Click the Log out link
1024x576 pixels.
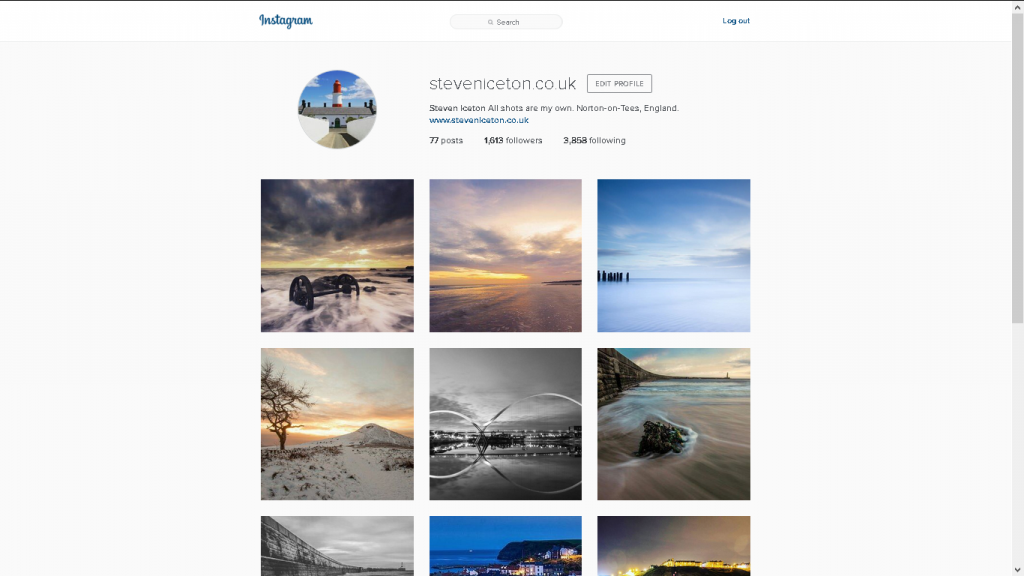click(x=736, y=21)
